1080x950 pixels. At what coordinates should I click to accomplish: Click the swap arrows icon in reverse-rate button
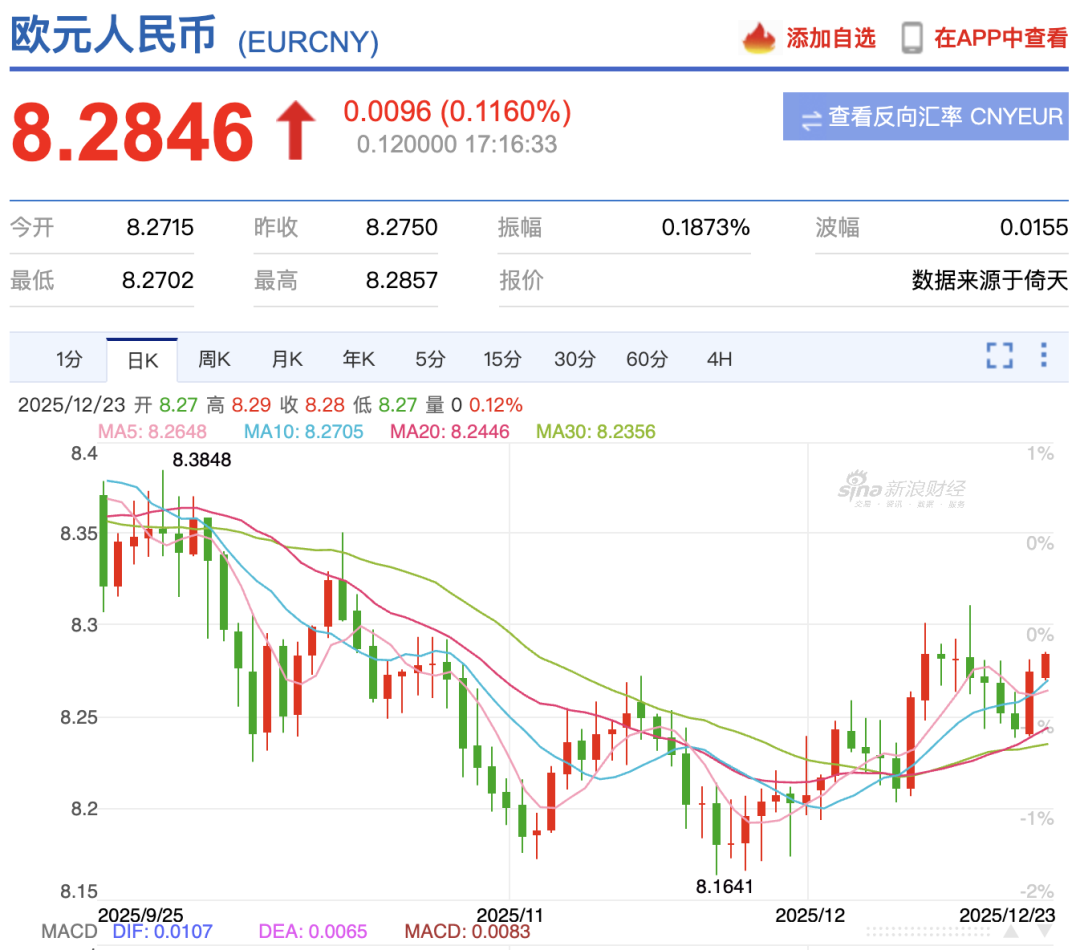pos(812,120)
